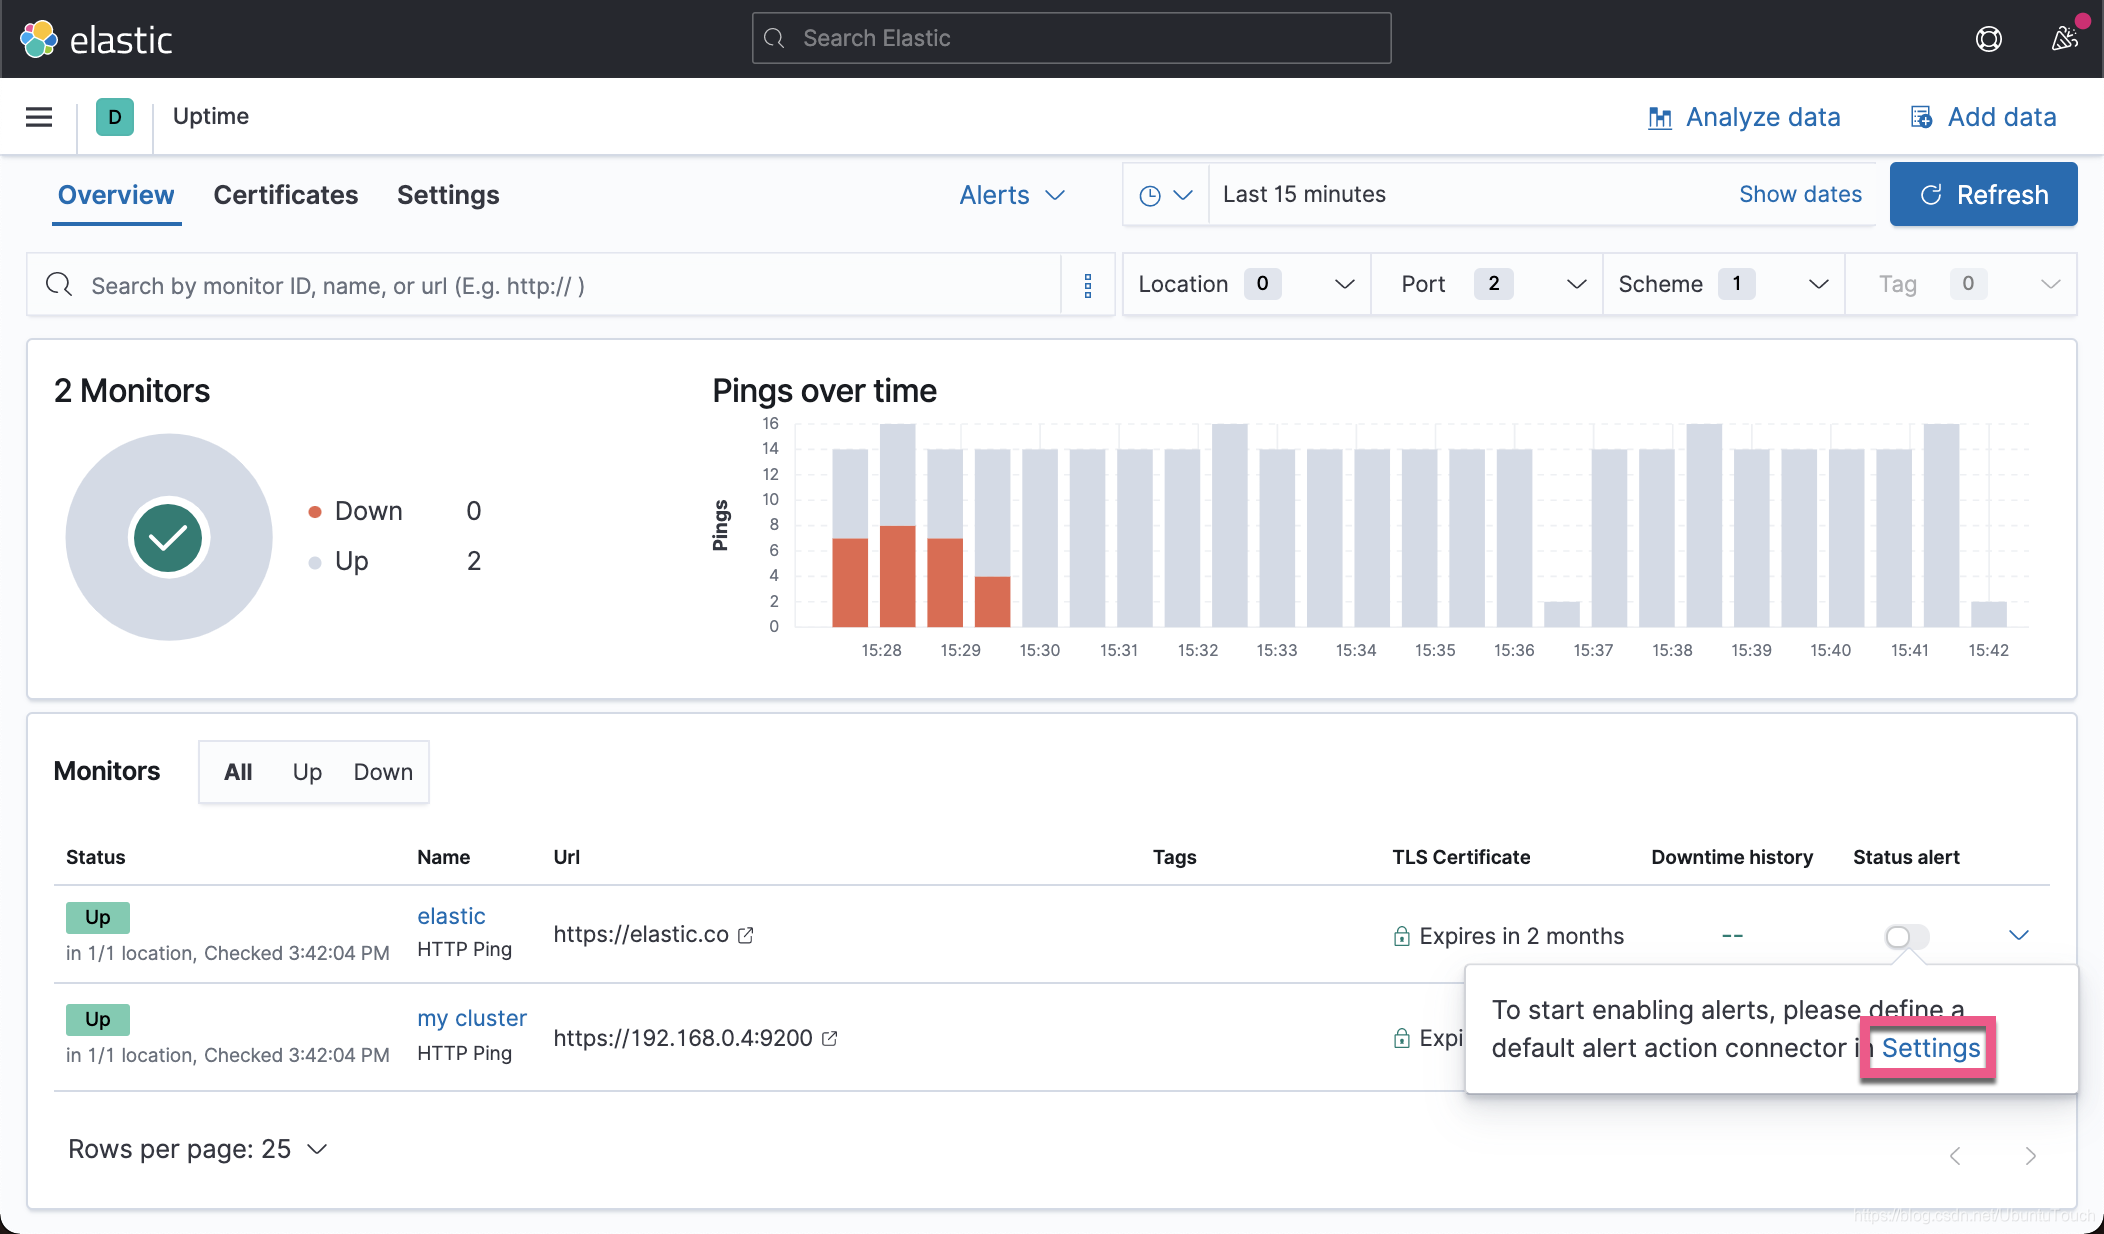Open the hamburger navigation menu

tap(39, 117)
